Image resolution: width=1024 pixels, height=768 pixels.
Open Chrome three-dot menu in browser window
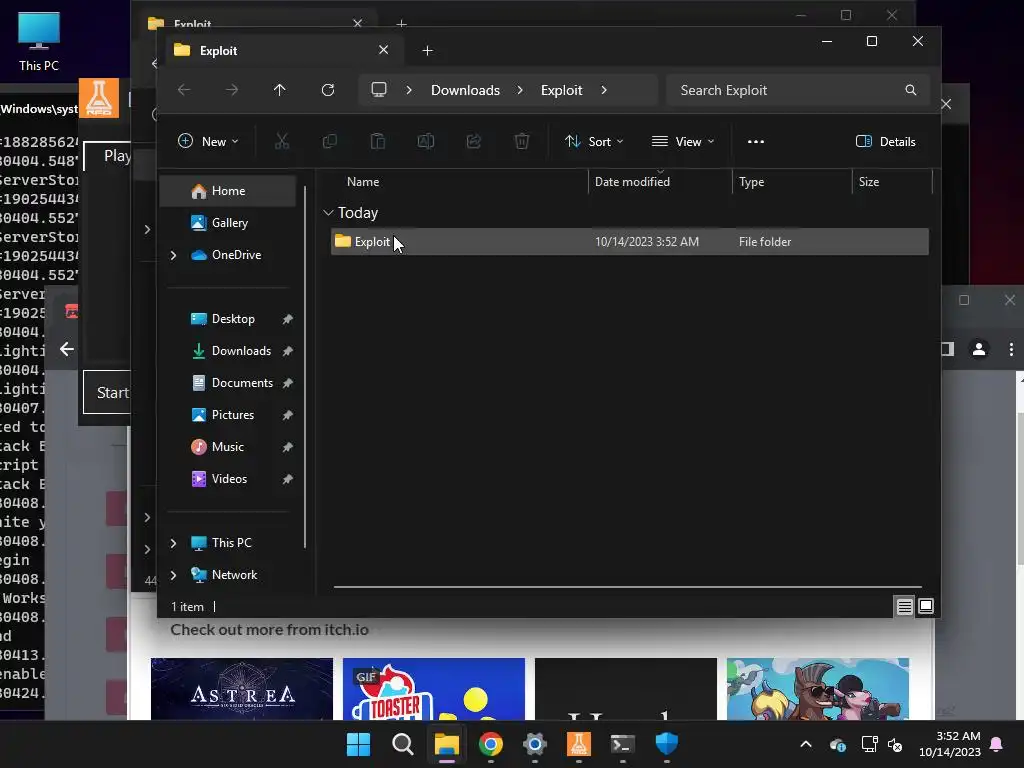pos(1012,349)
